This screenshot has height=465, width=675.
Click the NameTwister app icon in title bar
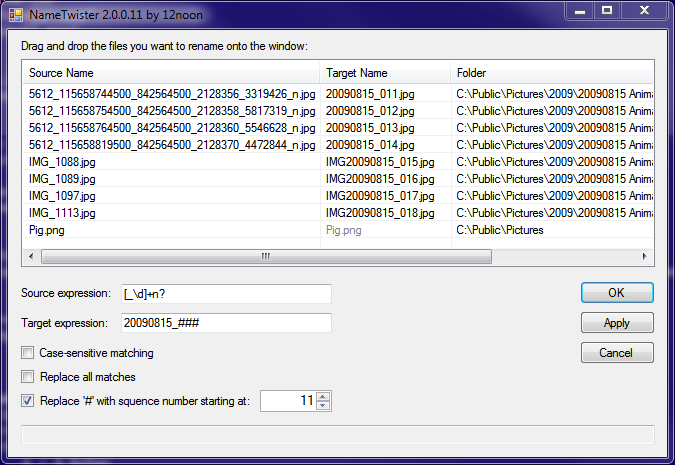click(x=16, y=12)
